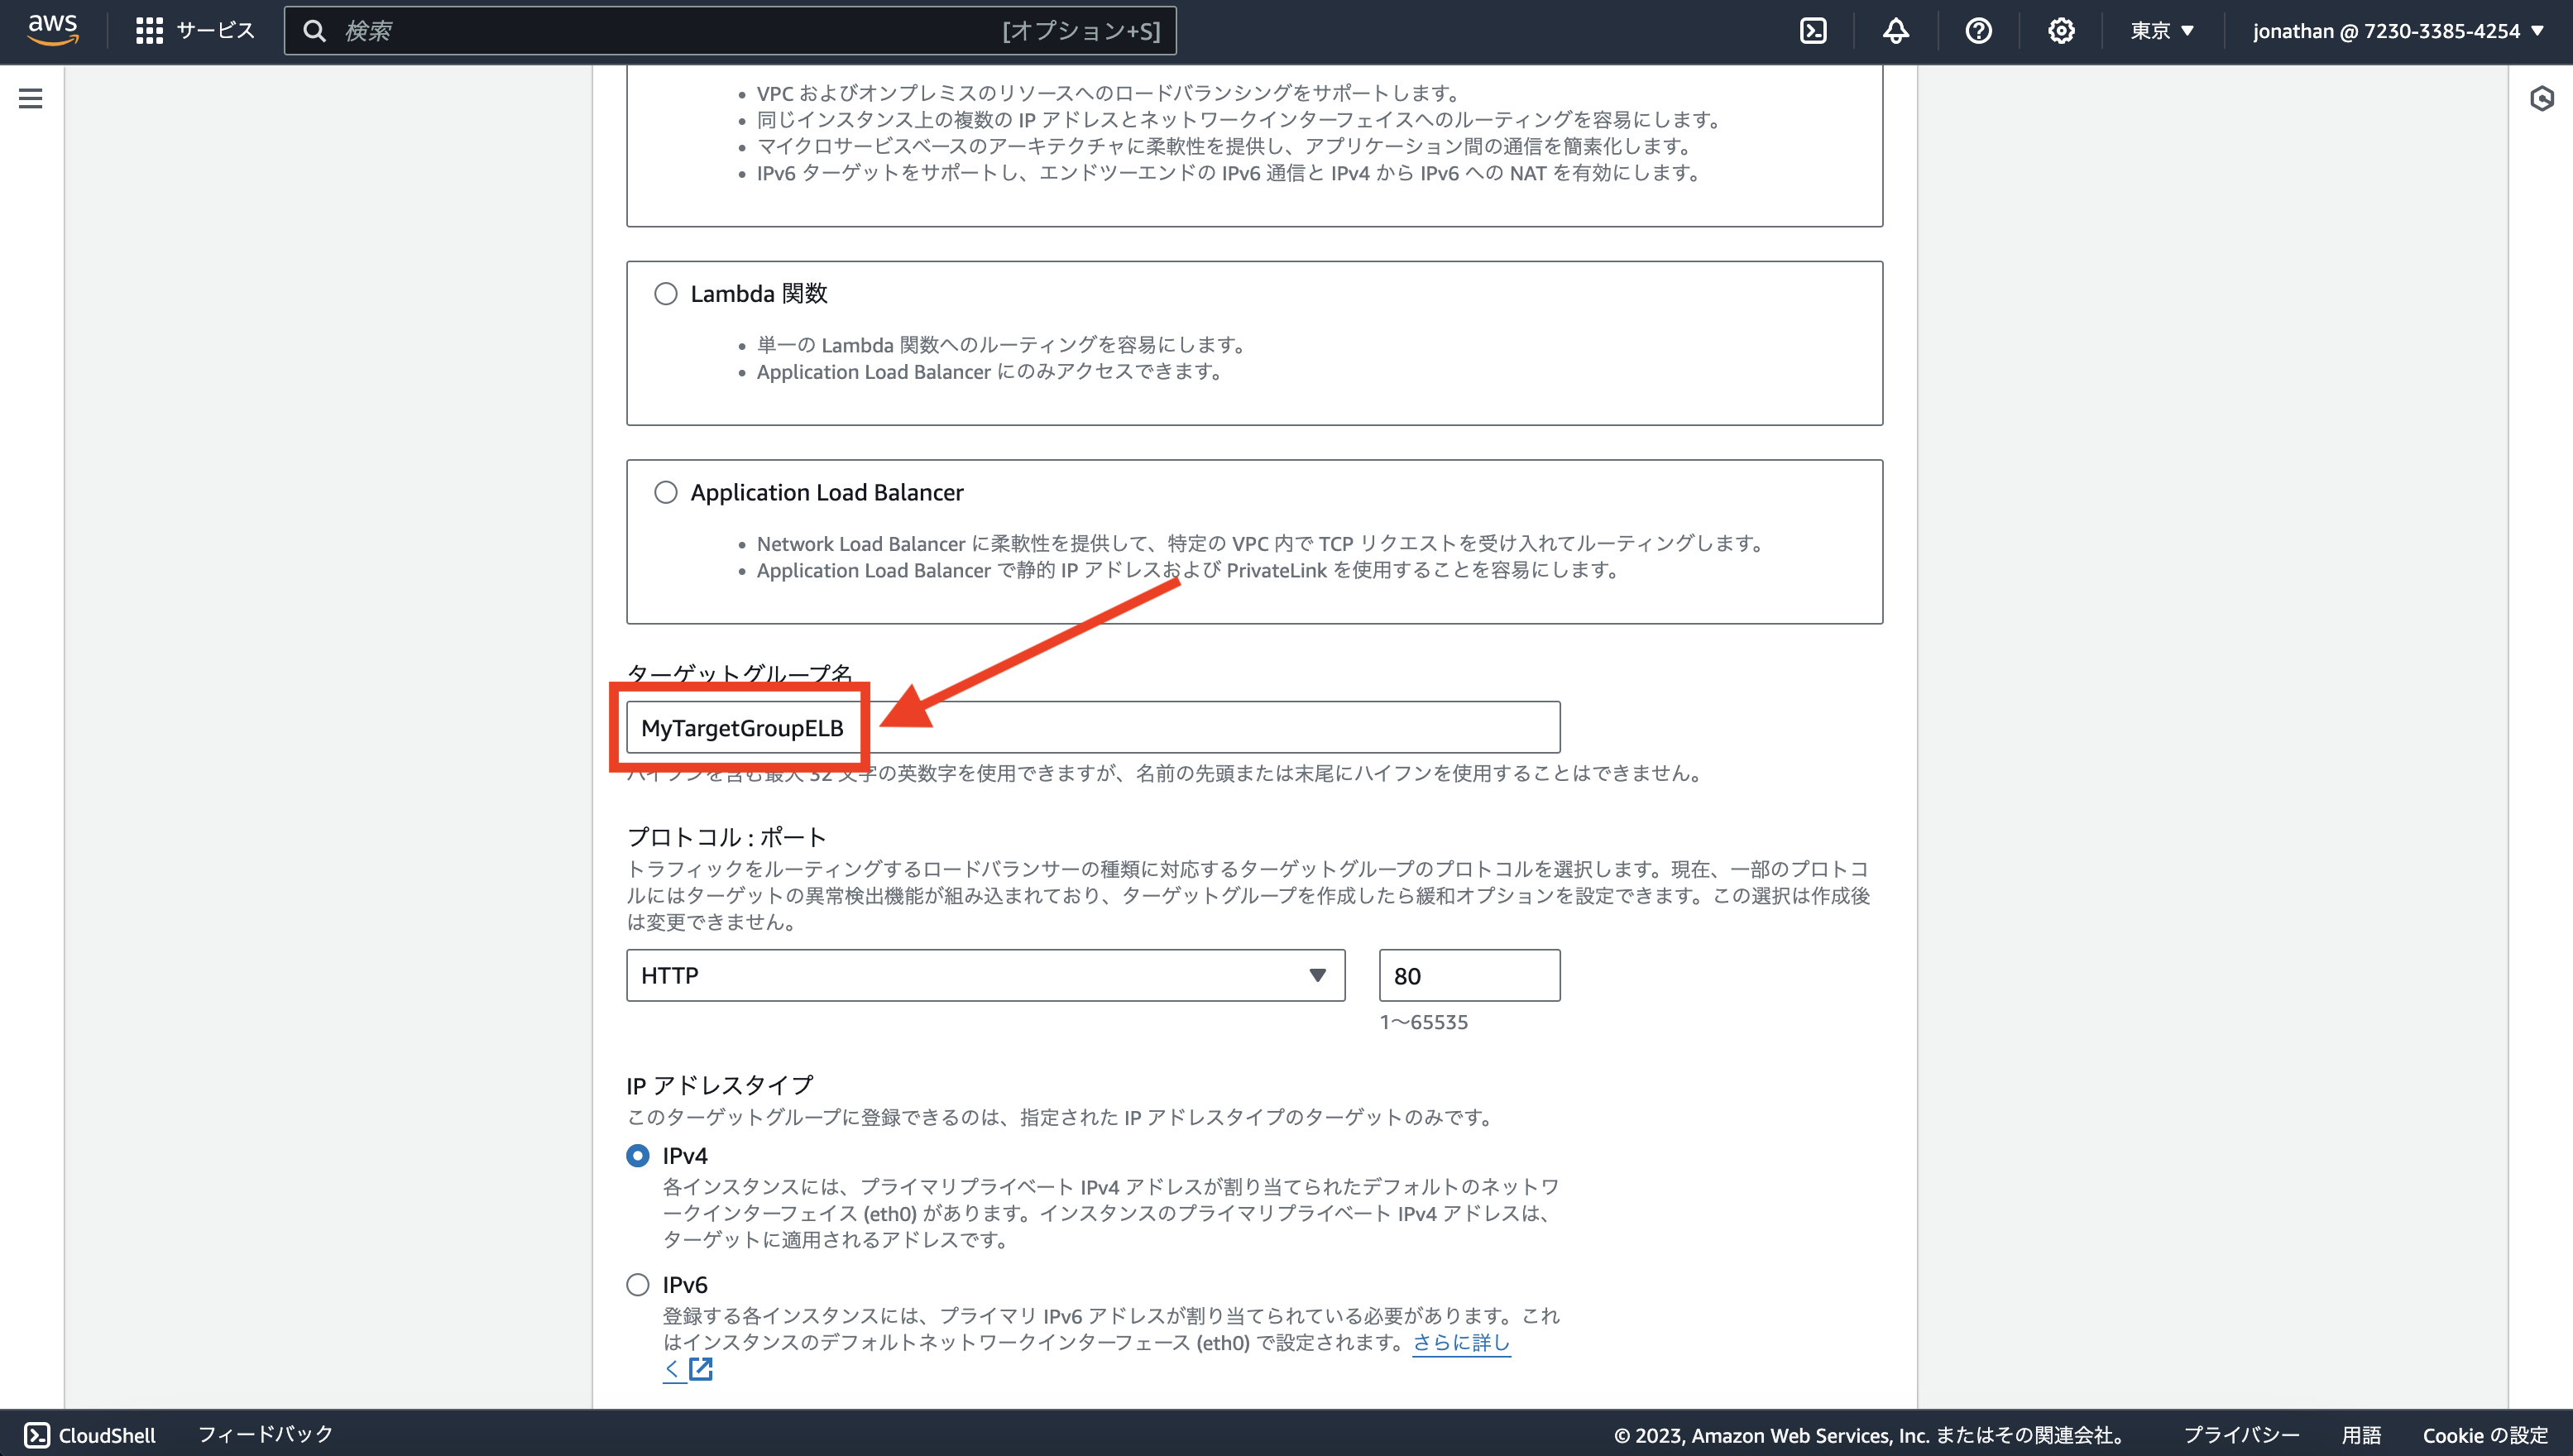This screenshot has width=2573, height=1456.
Task: Click the AWS logo to go home
Action: (52, 29)
